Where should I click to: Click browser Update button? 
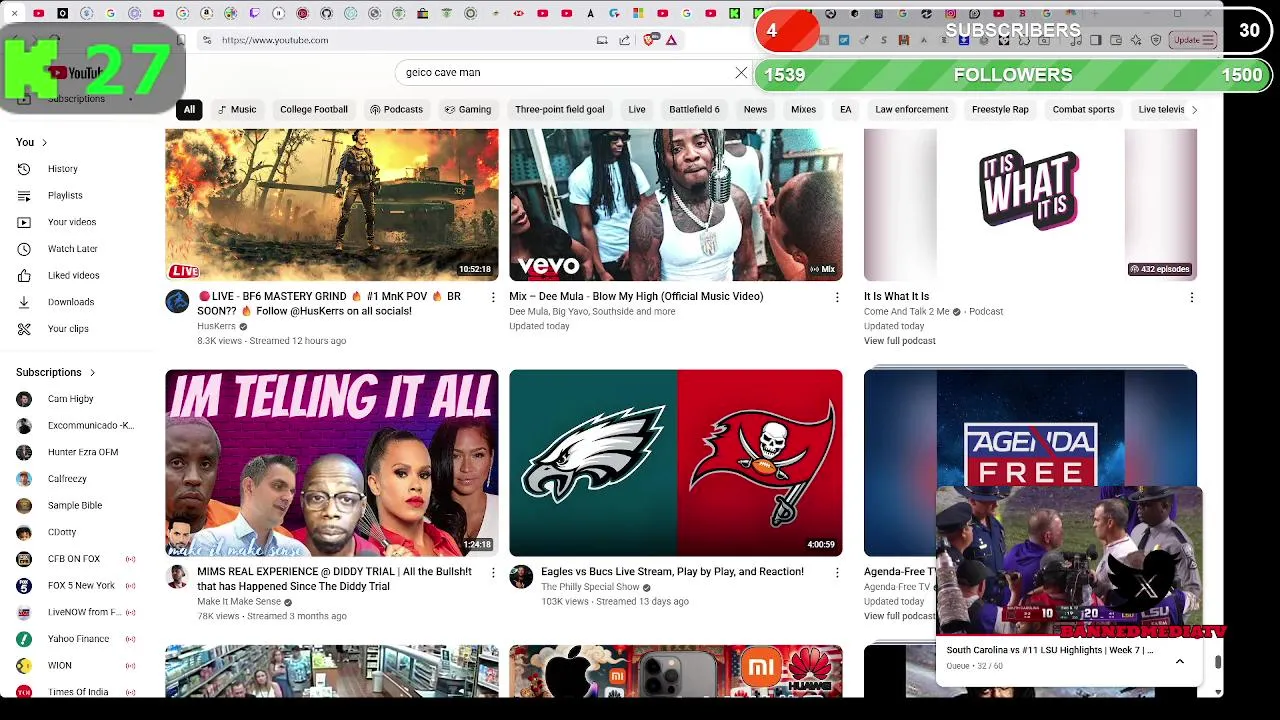pos(1192,40)
